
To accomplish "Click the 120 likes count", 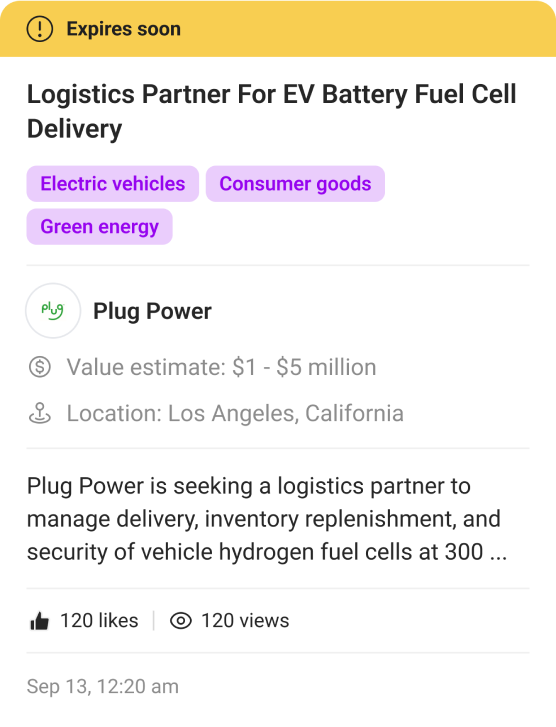I will (x=99, y=621).
